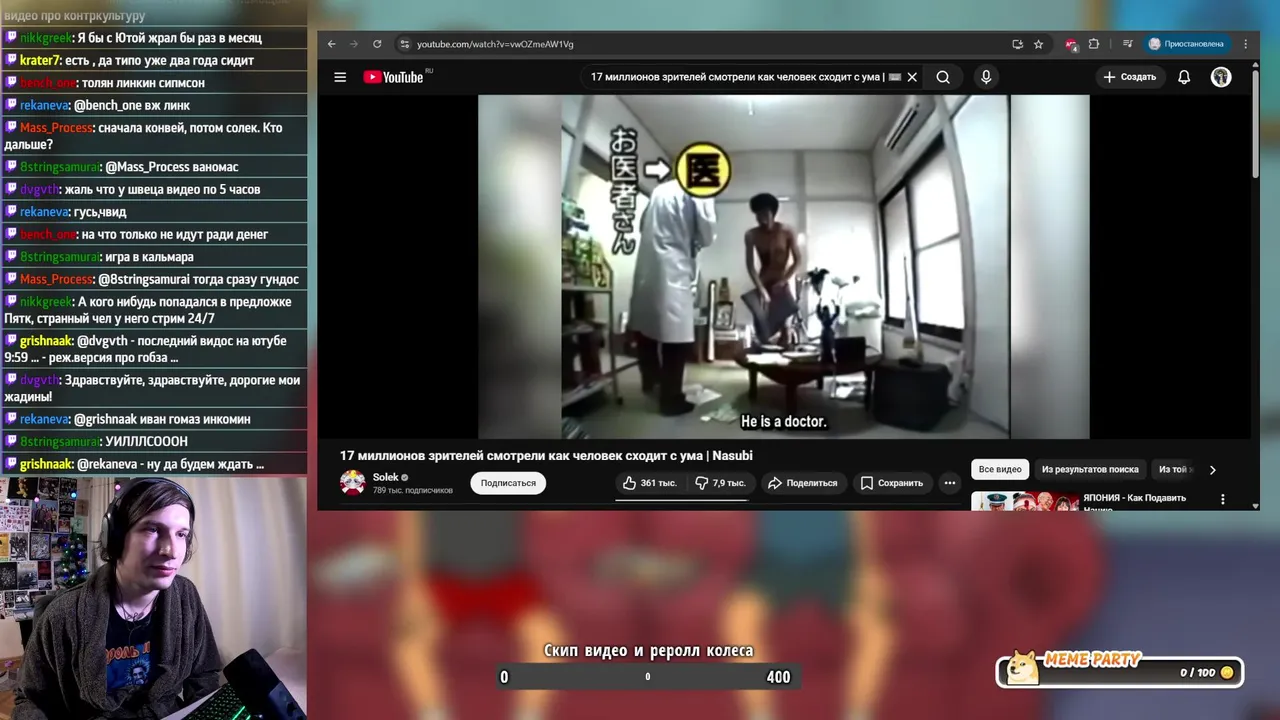Open the browser extensions puzzle icon
Screen dimensions: 1280x720
click(x=1094, y=44)
